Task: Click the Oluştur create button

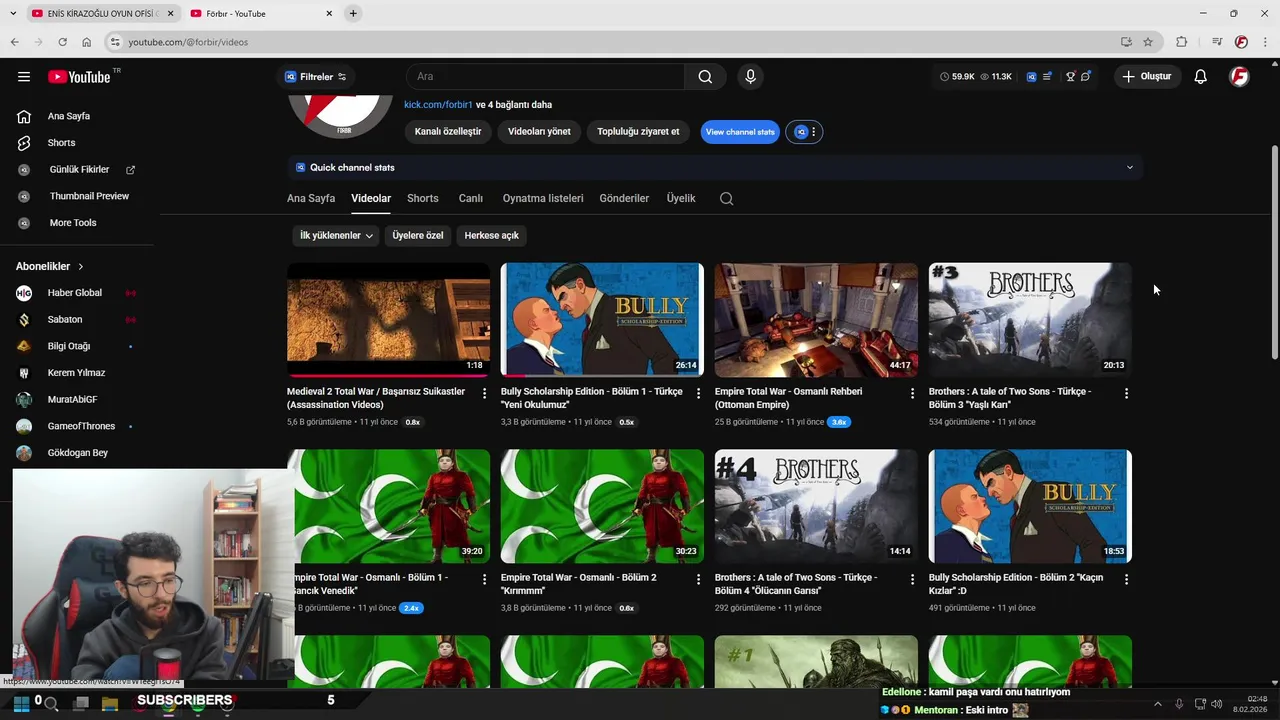Action: click(x=1147, y=77)
